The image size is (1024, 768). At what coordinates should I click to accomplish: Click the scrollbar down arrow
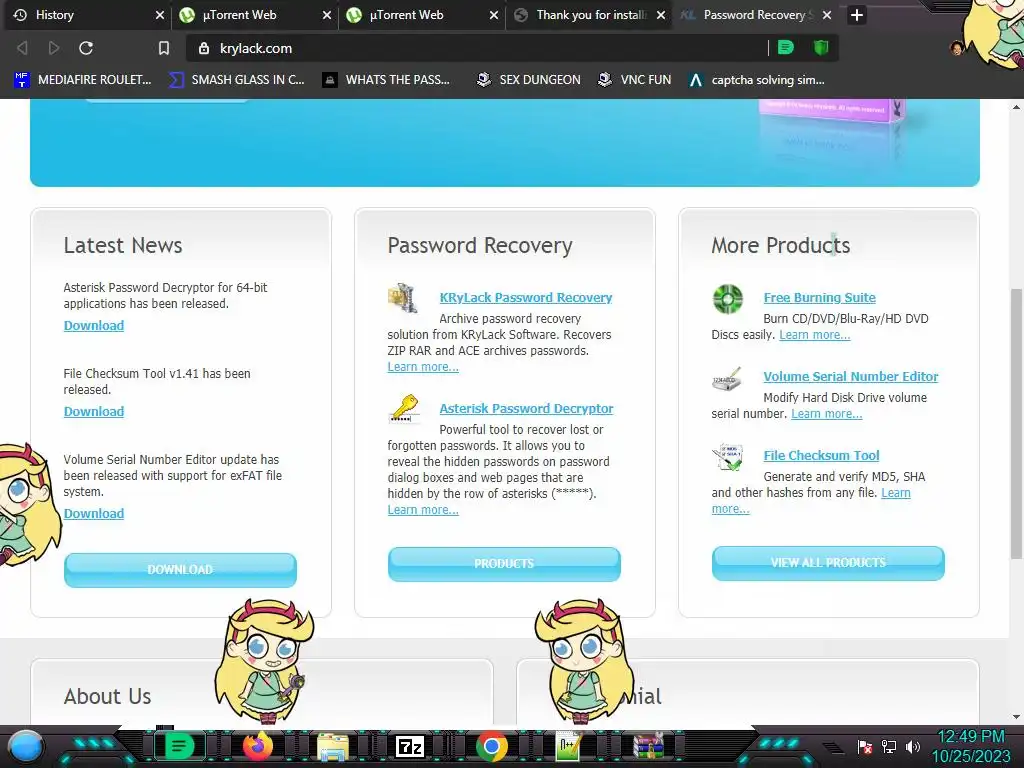[1016, 716]
